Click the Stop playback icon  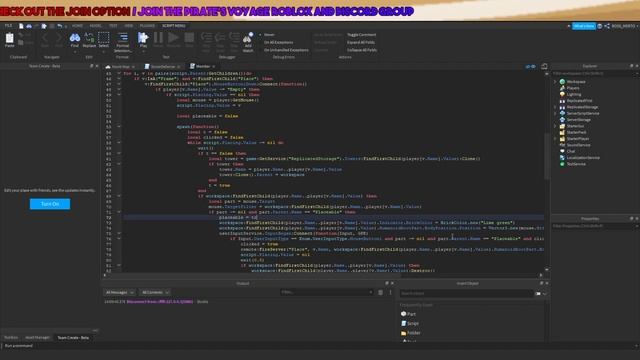189,38
